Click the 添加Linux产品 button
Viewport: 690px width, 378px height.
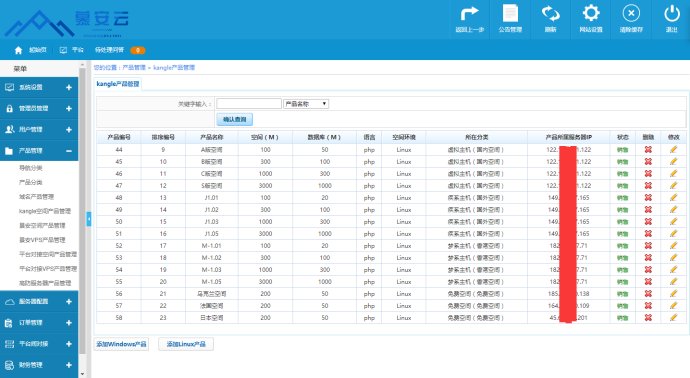click(186, 344)
